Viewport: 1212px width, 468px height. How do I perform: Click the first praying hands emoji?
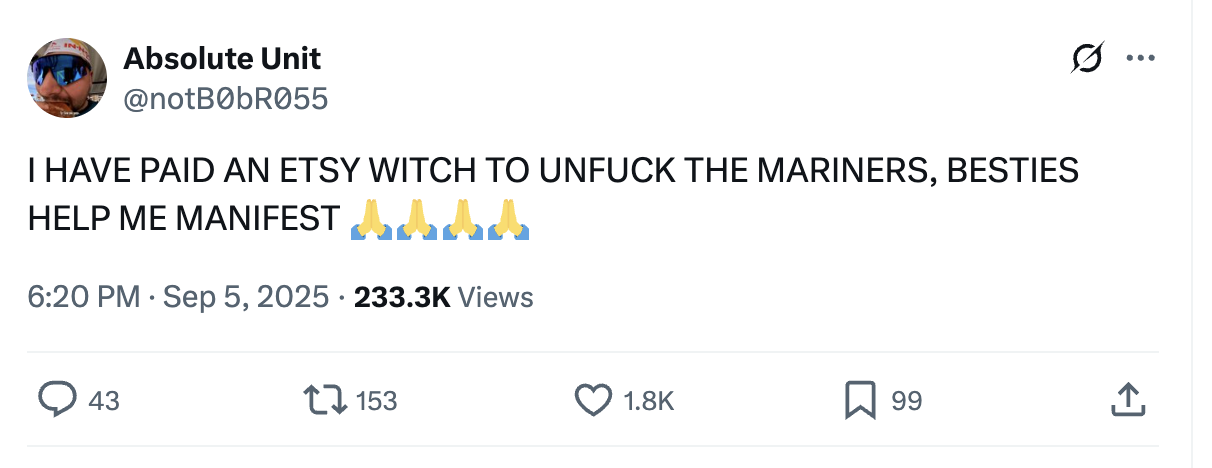tap(372, 219)
